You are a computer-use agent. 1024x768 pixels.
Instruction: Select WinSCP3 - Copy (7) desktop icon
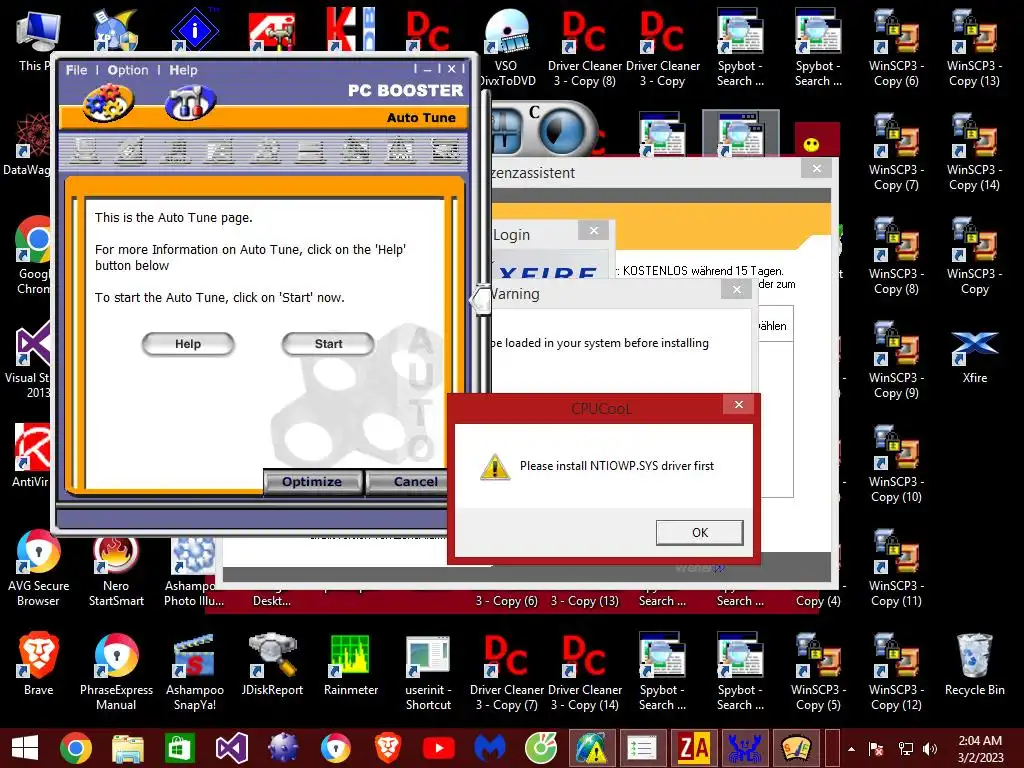click(x=896, y=152)
